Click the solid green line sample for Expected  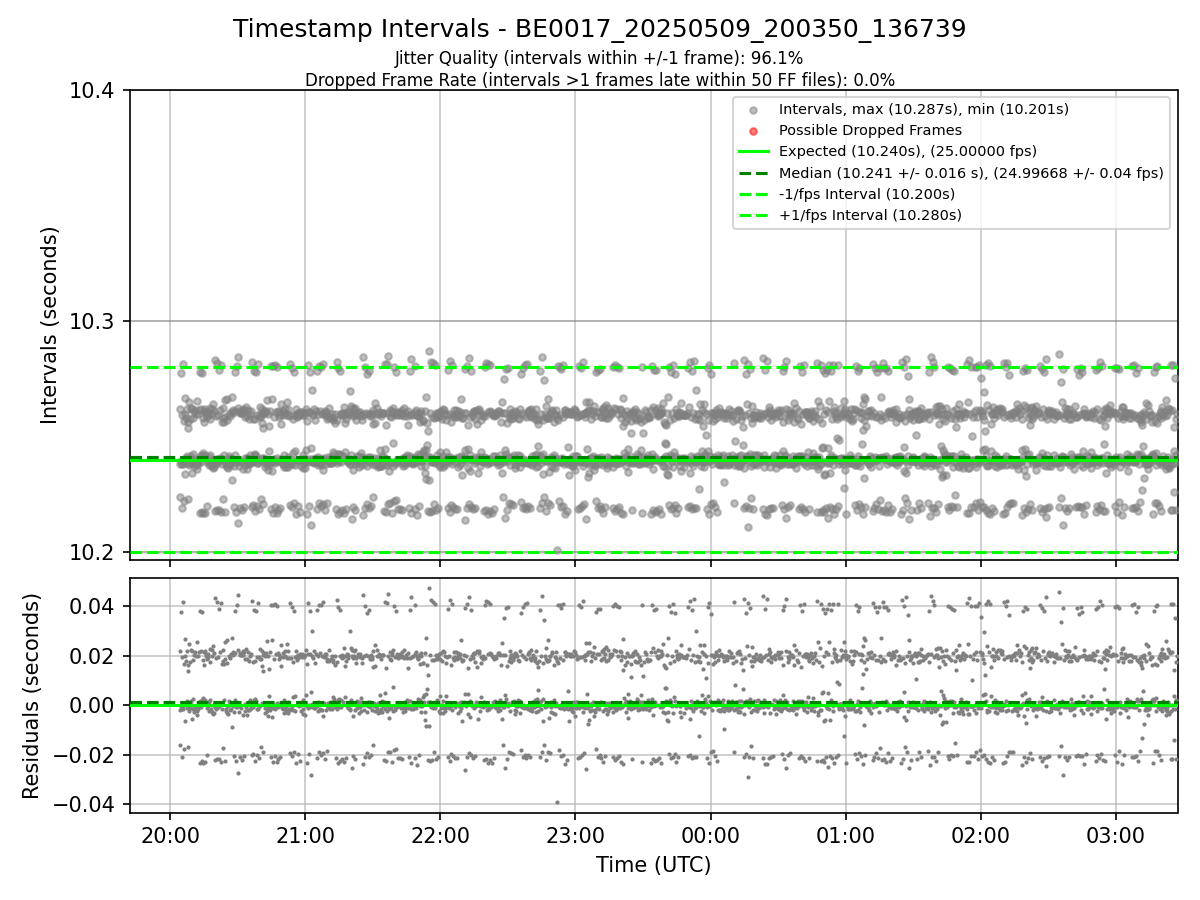point(754,152)
